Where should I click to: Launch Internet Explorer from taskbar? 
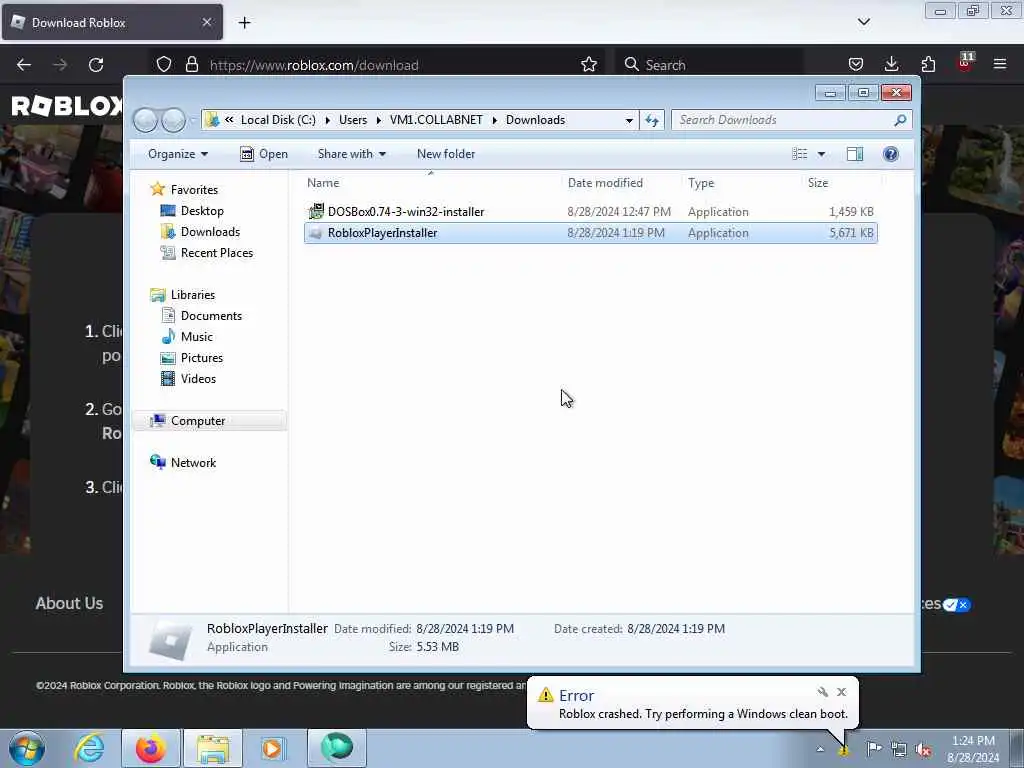click(x=89, y=748)
